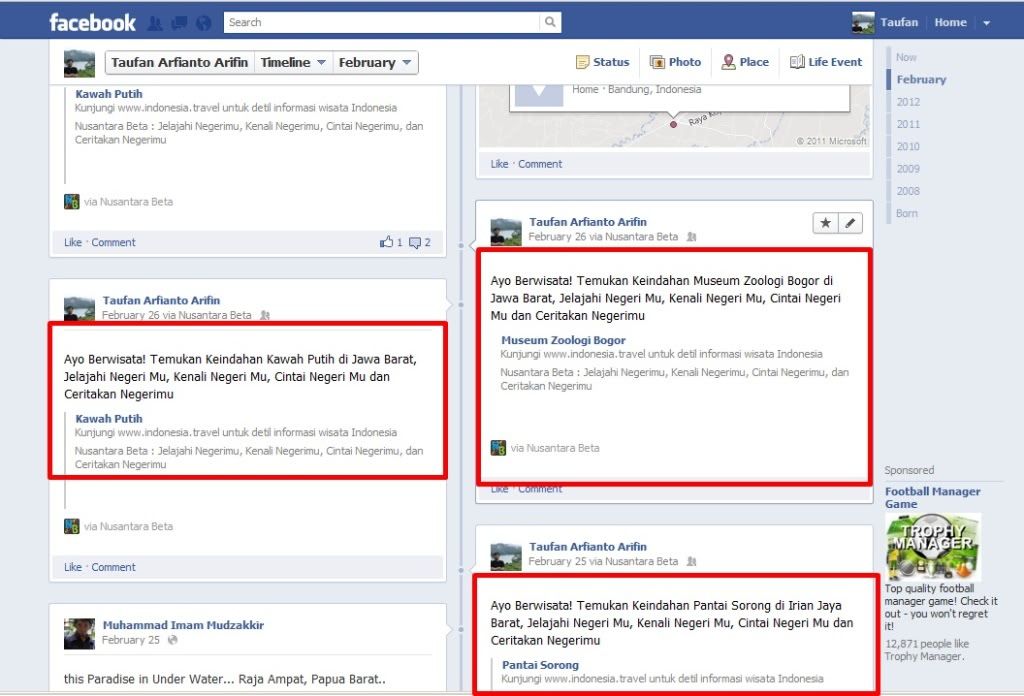
Task: Jump to Born in the timeline navigator
Action: point(906,214)
